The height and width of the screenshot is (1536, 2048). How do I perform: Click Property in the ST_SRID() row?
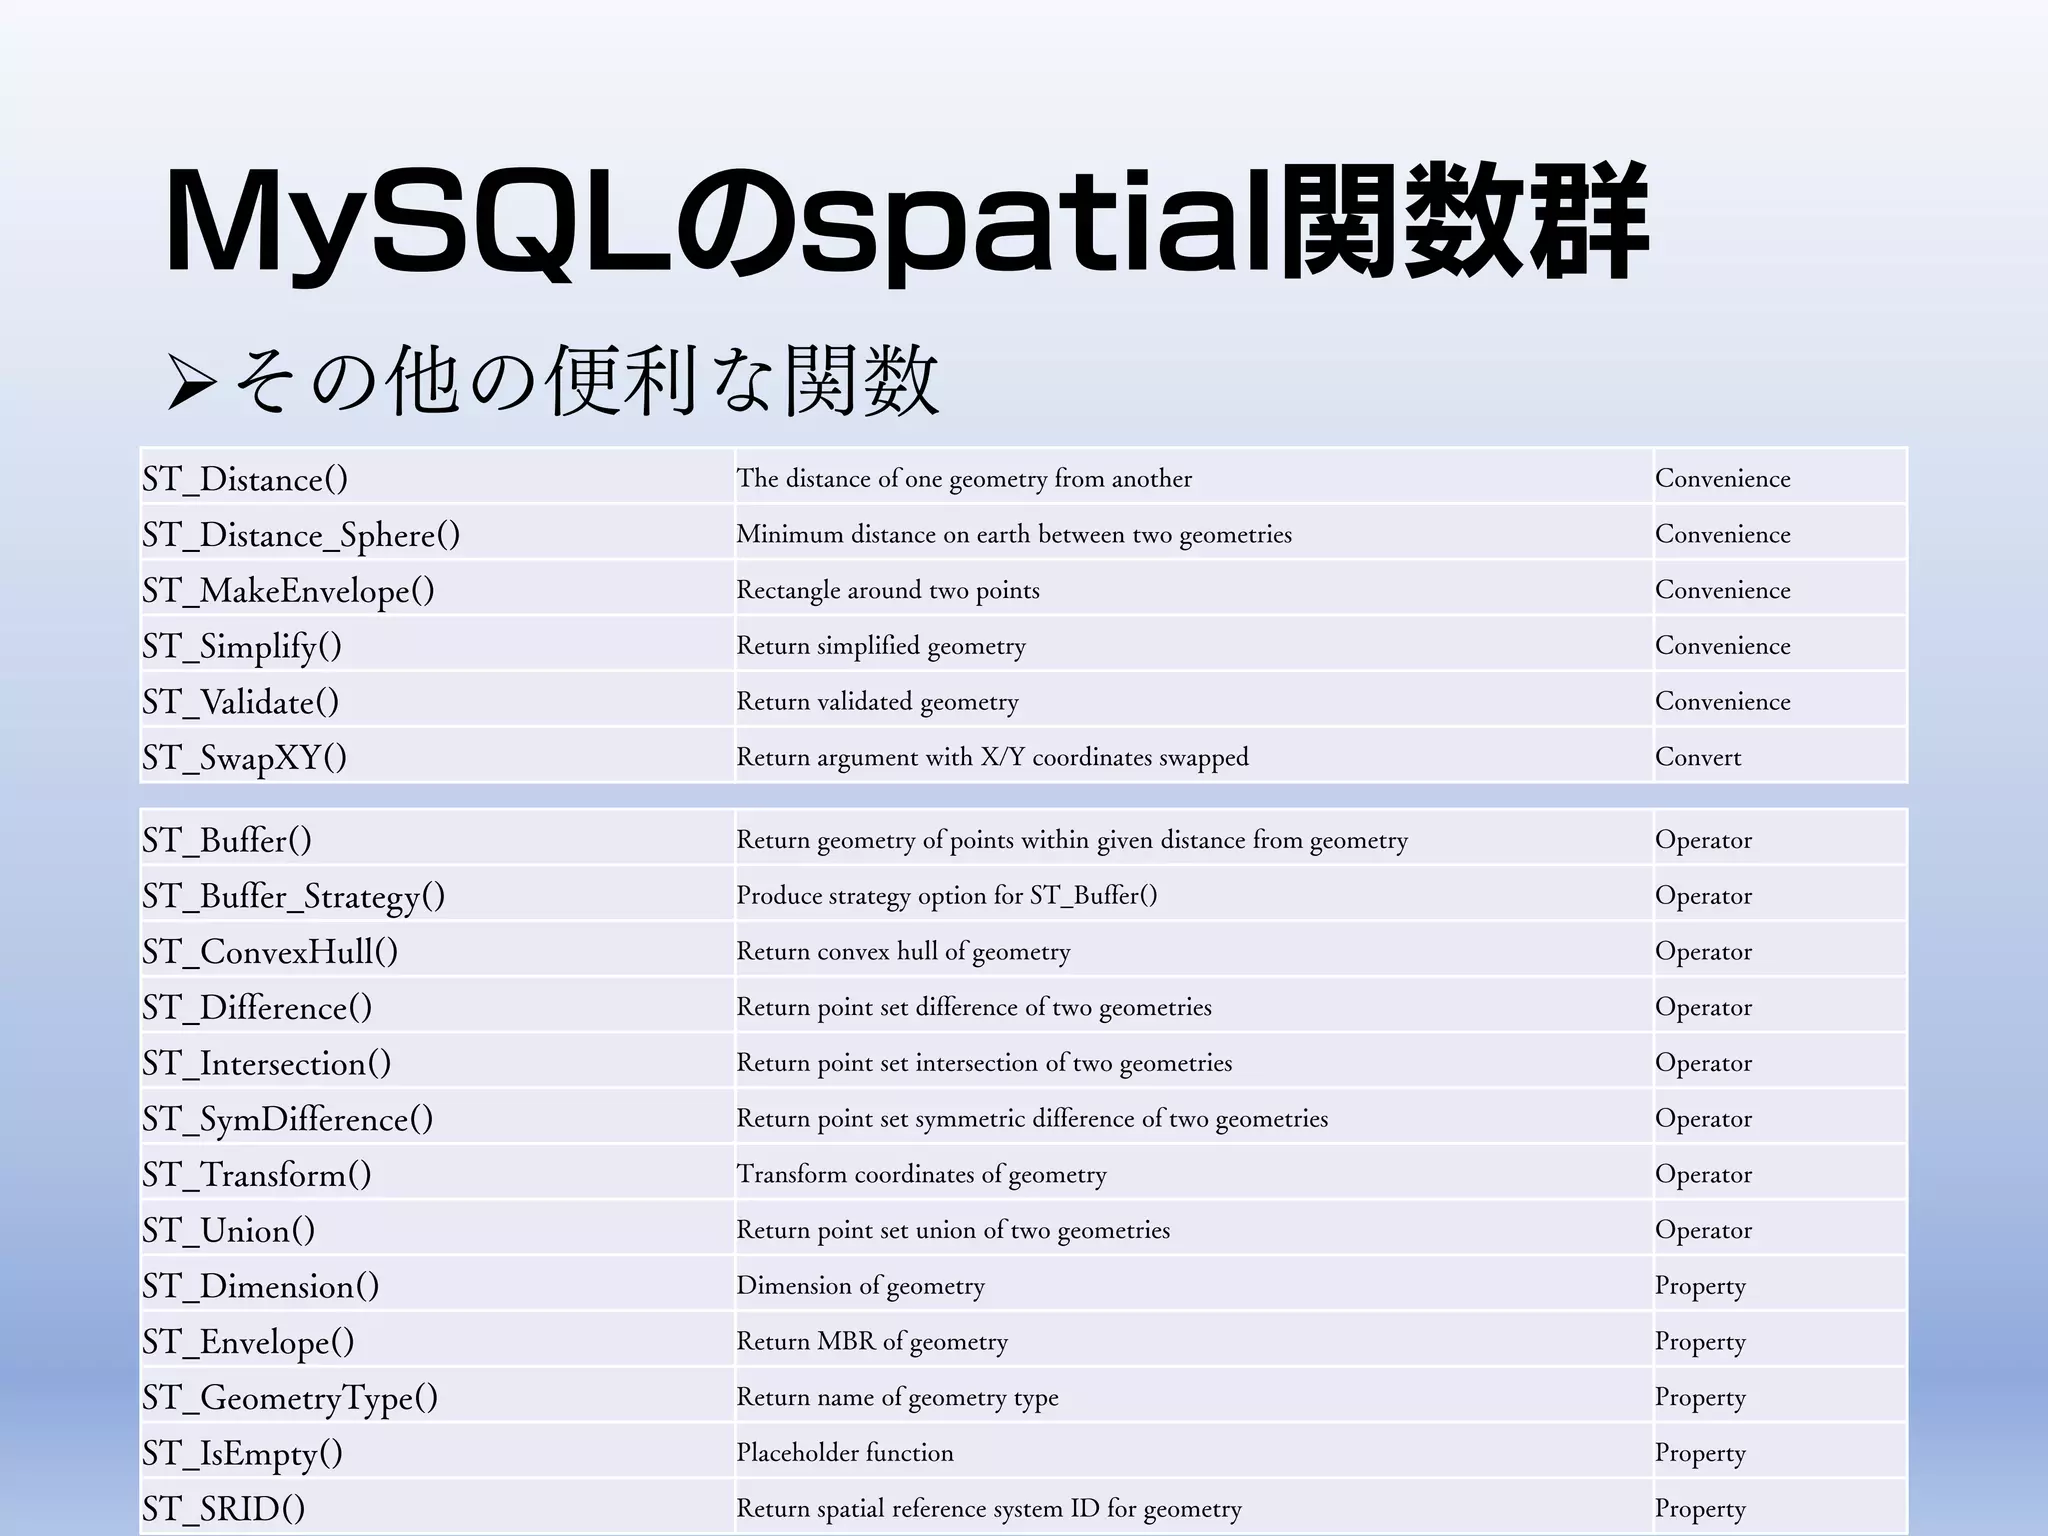1700,1510
